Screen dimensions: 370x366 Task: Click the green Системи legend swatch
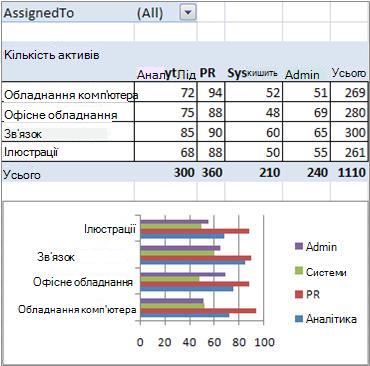(299, 270)
